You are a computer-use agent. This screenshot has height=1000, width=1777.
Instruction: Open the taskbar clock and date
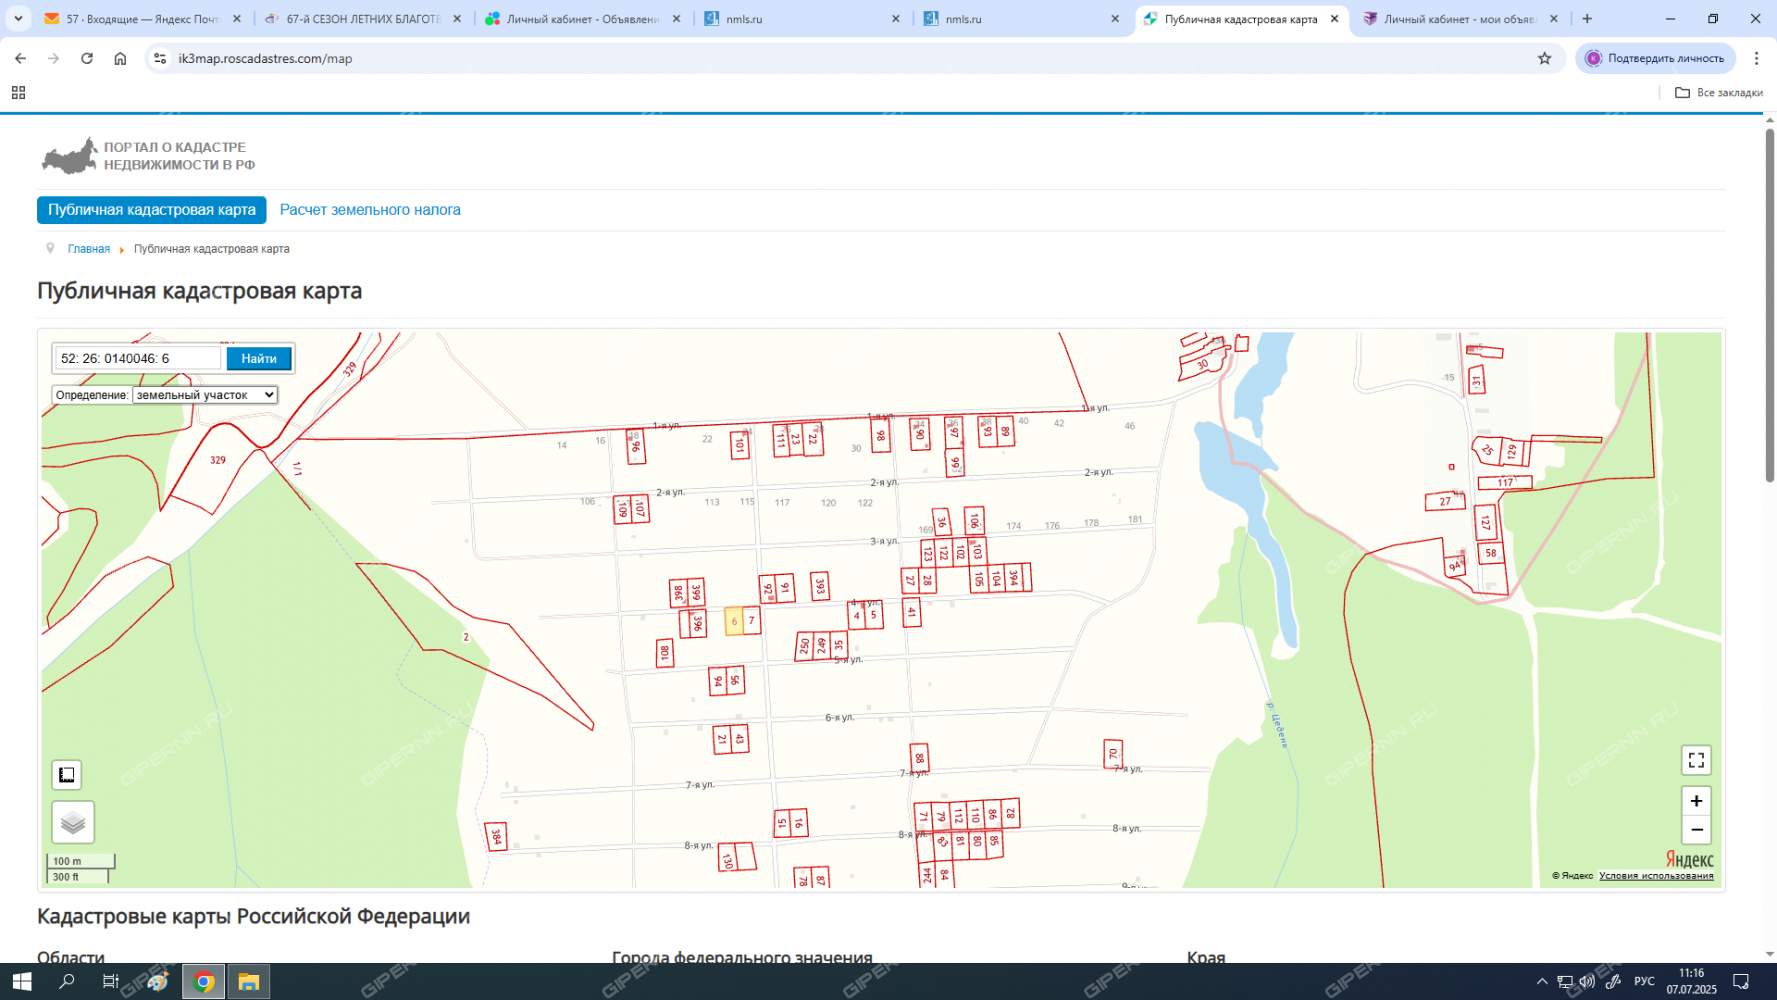(1691, 981)
